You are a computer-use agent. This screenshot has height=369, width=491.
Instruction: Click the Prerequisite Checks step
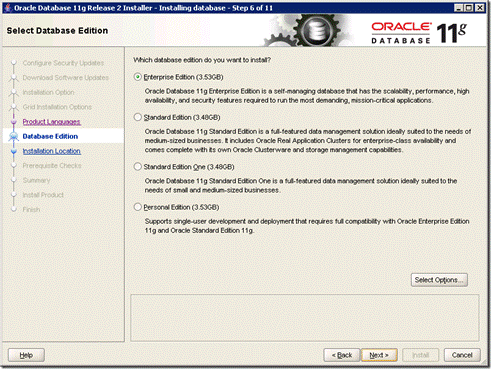[52, 166]
